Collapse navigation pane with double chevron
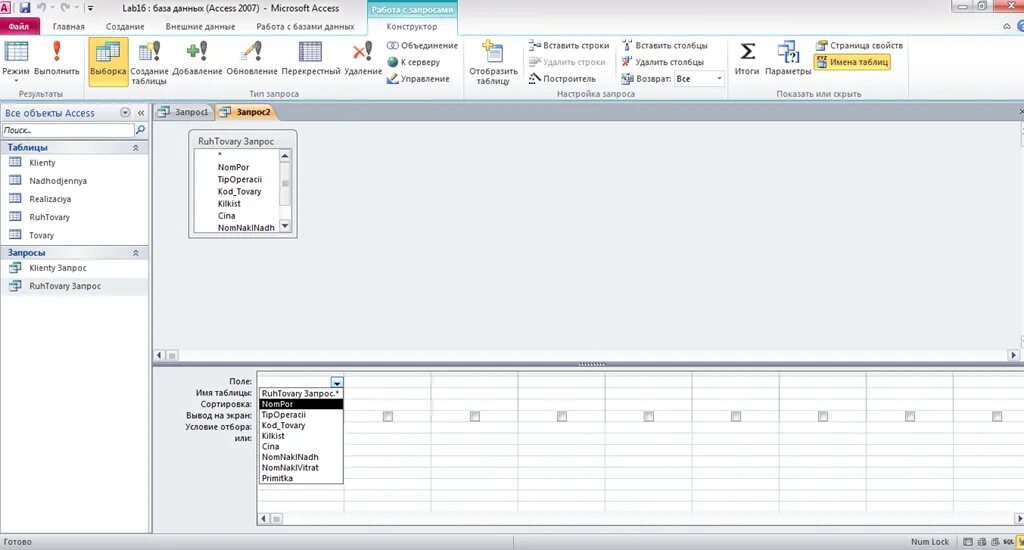 (x=140, y=113)
